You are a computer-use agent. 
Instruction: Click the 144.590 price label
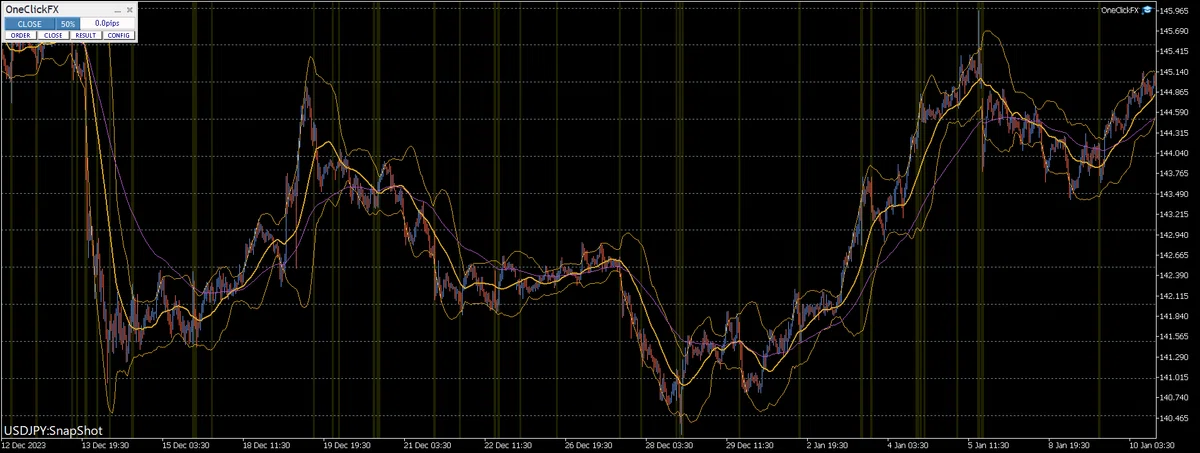click(1174, 113)
